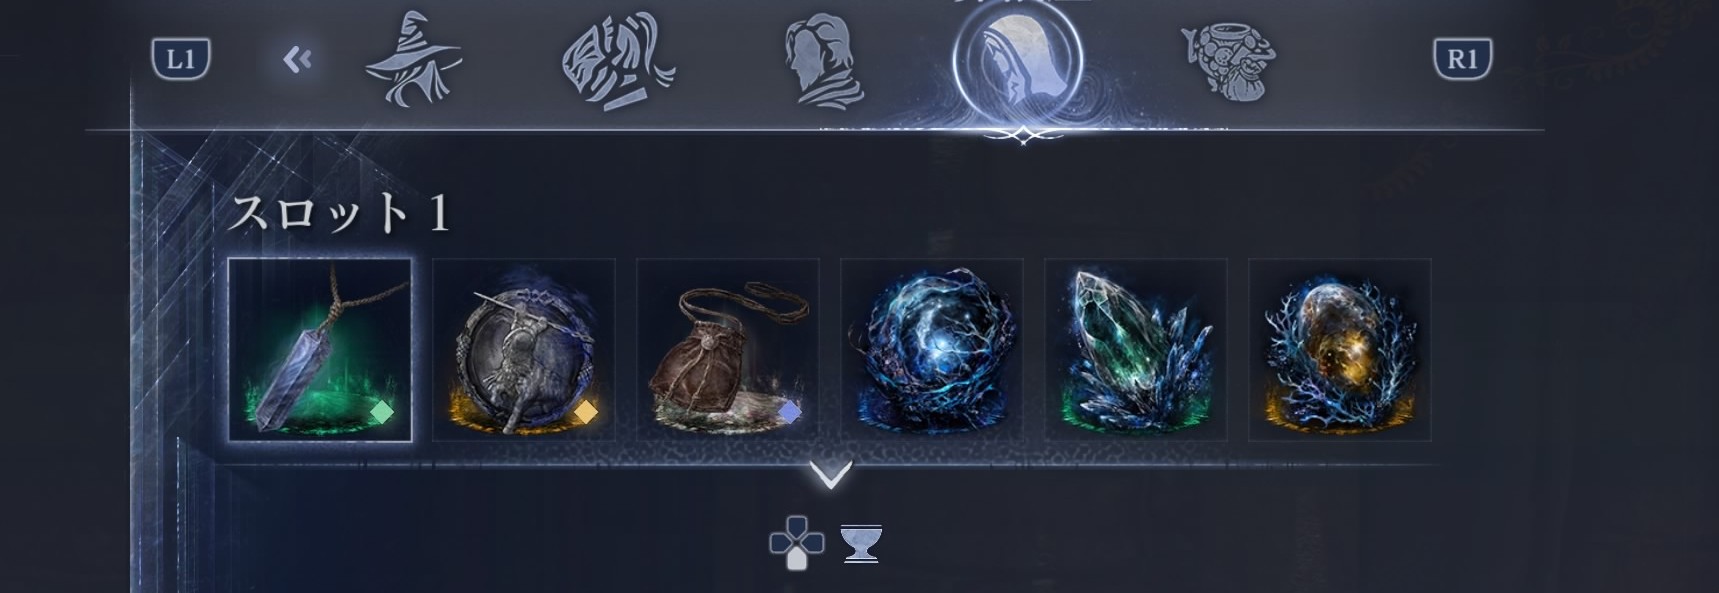
Task: Pick the brown leather pouch relic
Action: 728,350
